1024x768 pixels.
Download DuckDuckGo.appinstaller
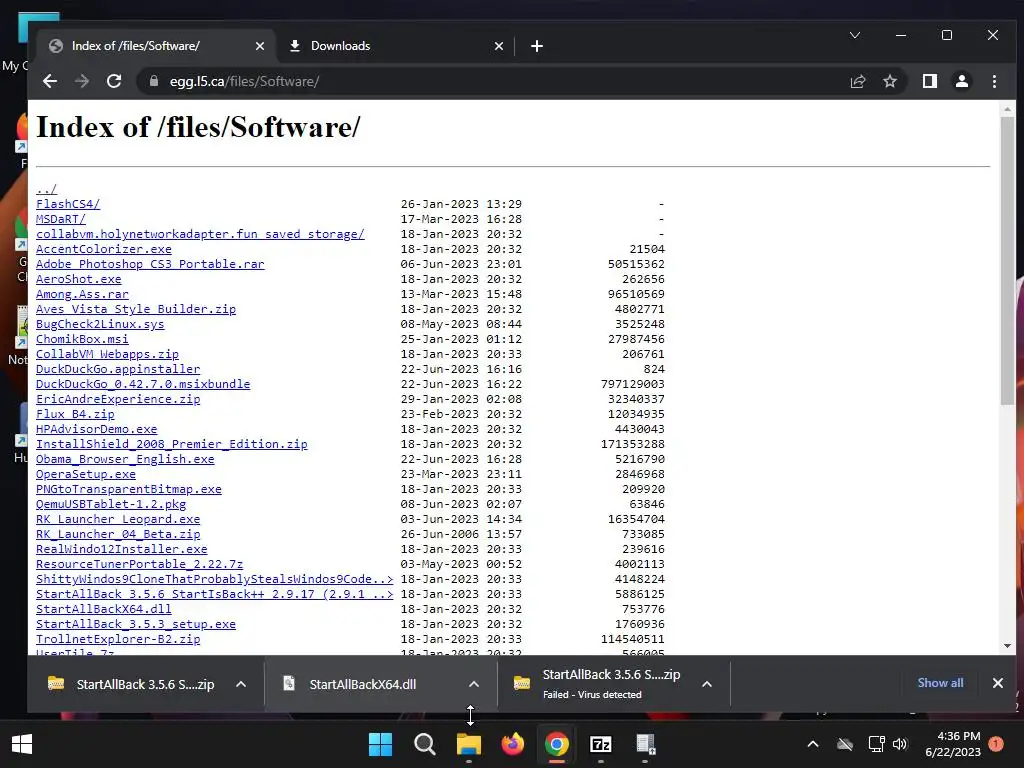pyautogui.click(x=118, y=369)
